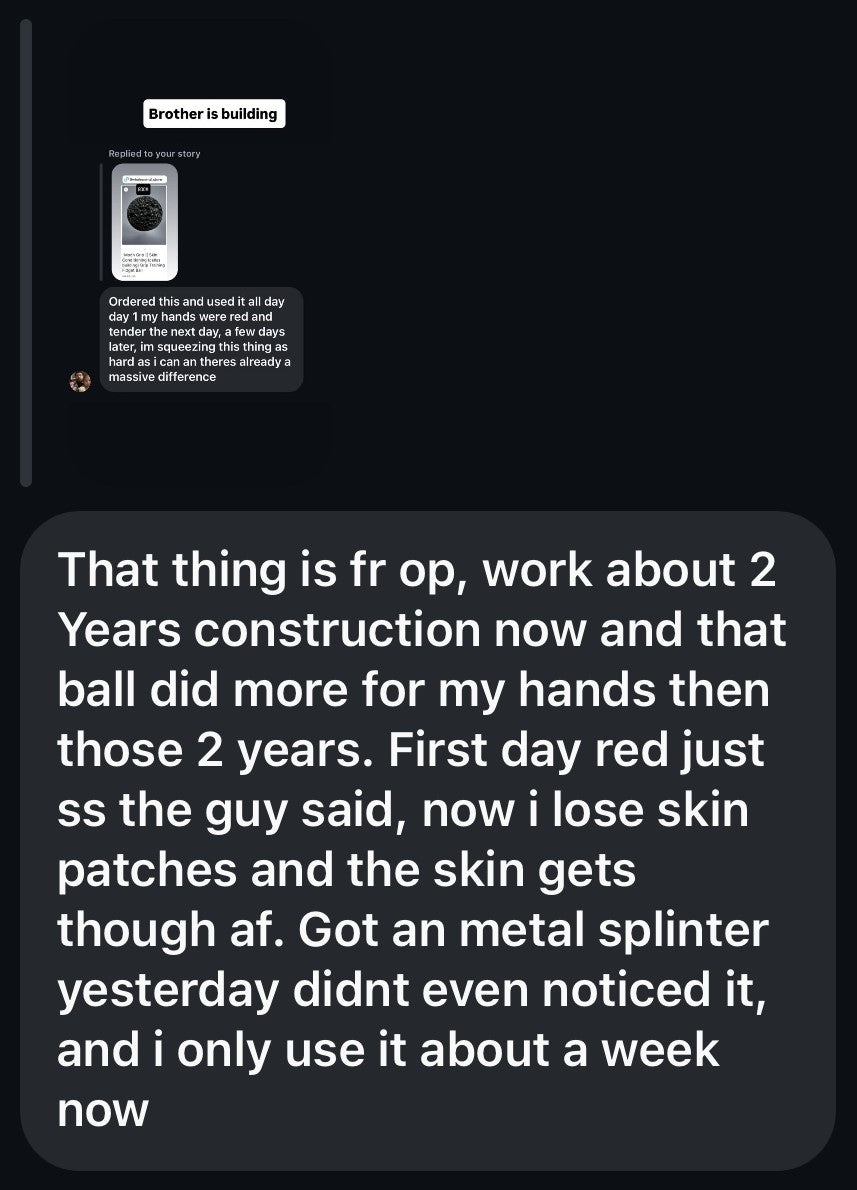857x1190 pixels.
Task: Click the store logo in story header
Action: (126, 178)
